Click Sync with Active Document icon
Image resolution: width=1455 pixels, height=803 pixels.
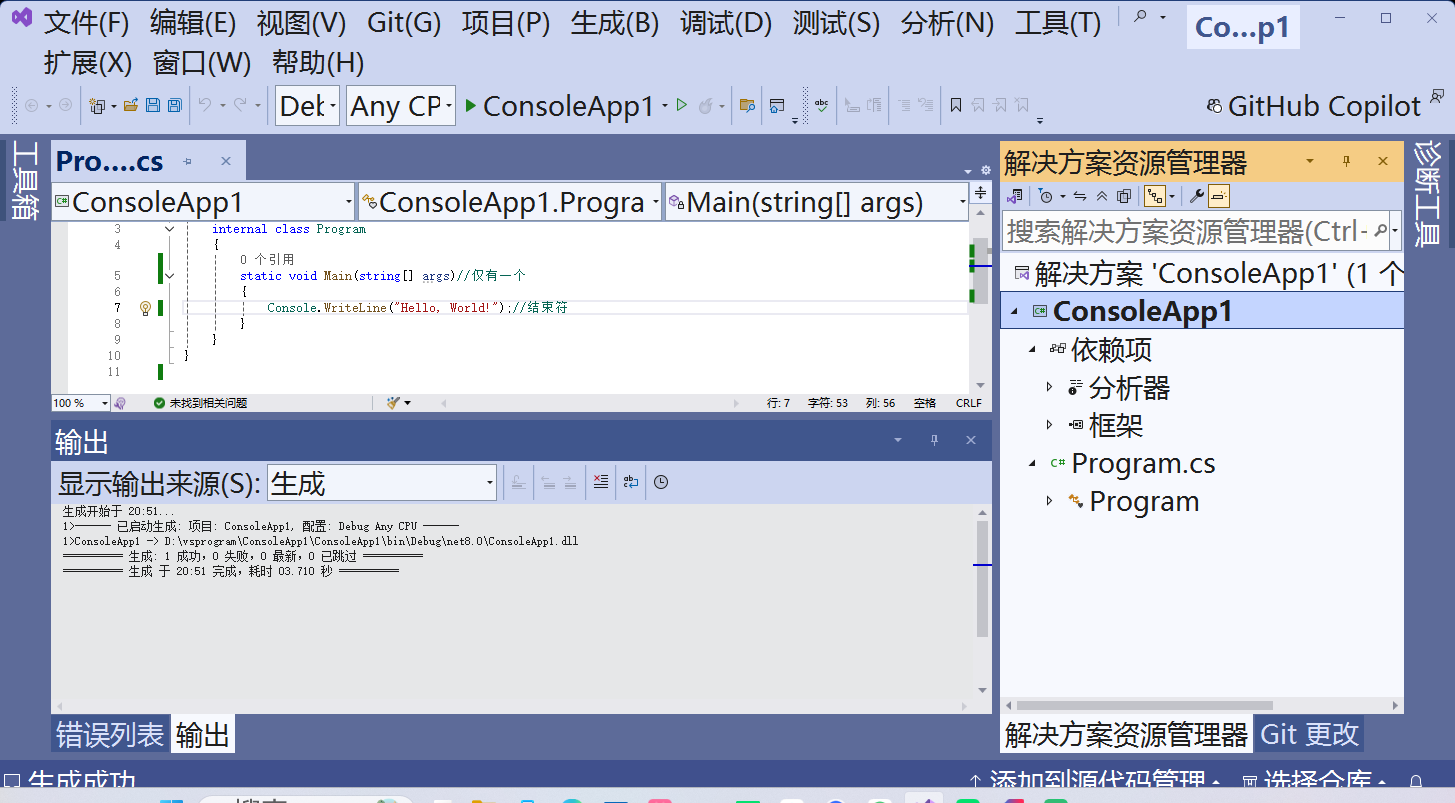[1080, 196]
